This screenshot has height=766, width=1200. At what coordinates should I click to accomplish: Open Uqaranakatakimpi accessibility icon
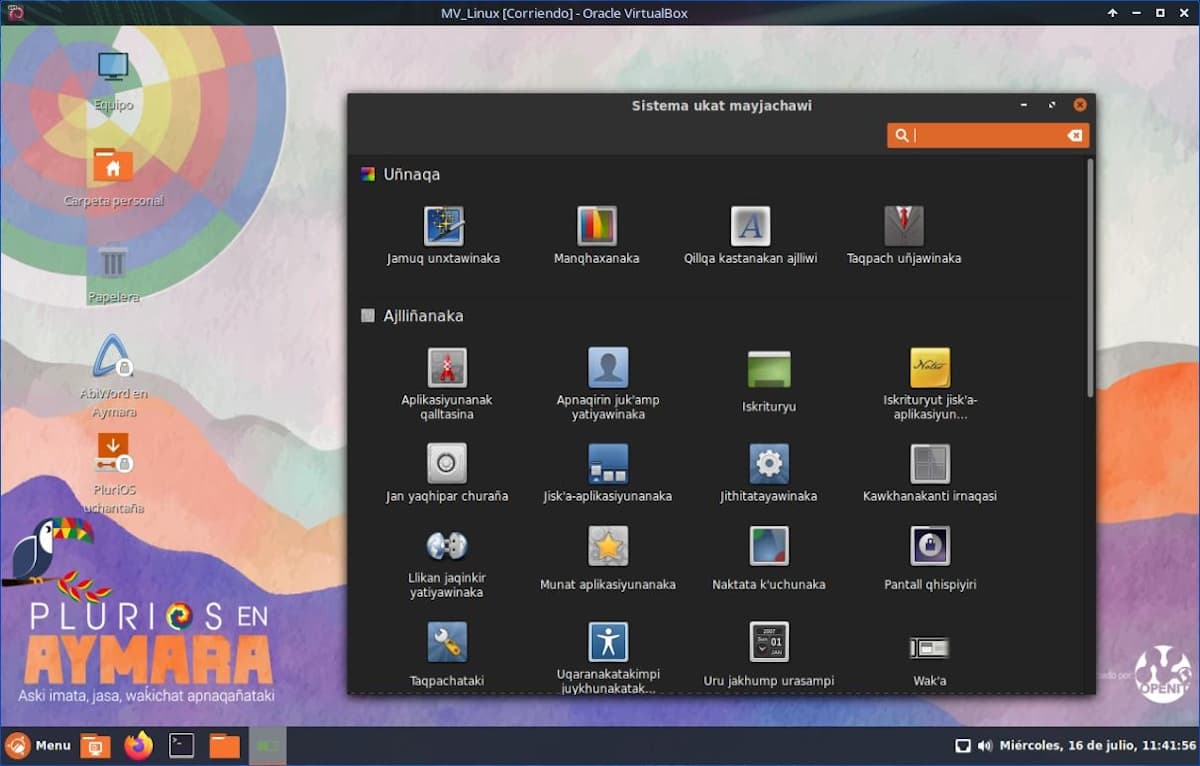point(608,642)
